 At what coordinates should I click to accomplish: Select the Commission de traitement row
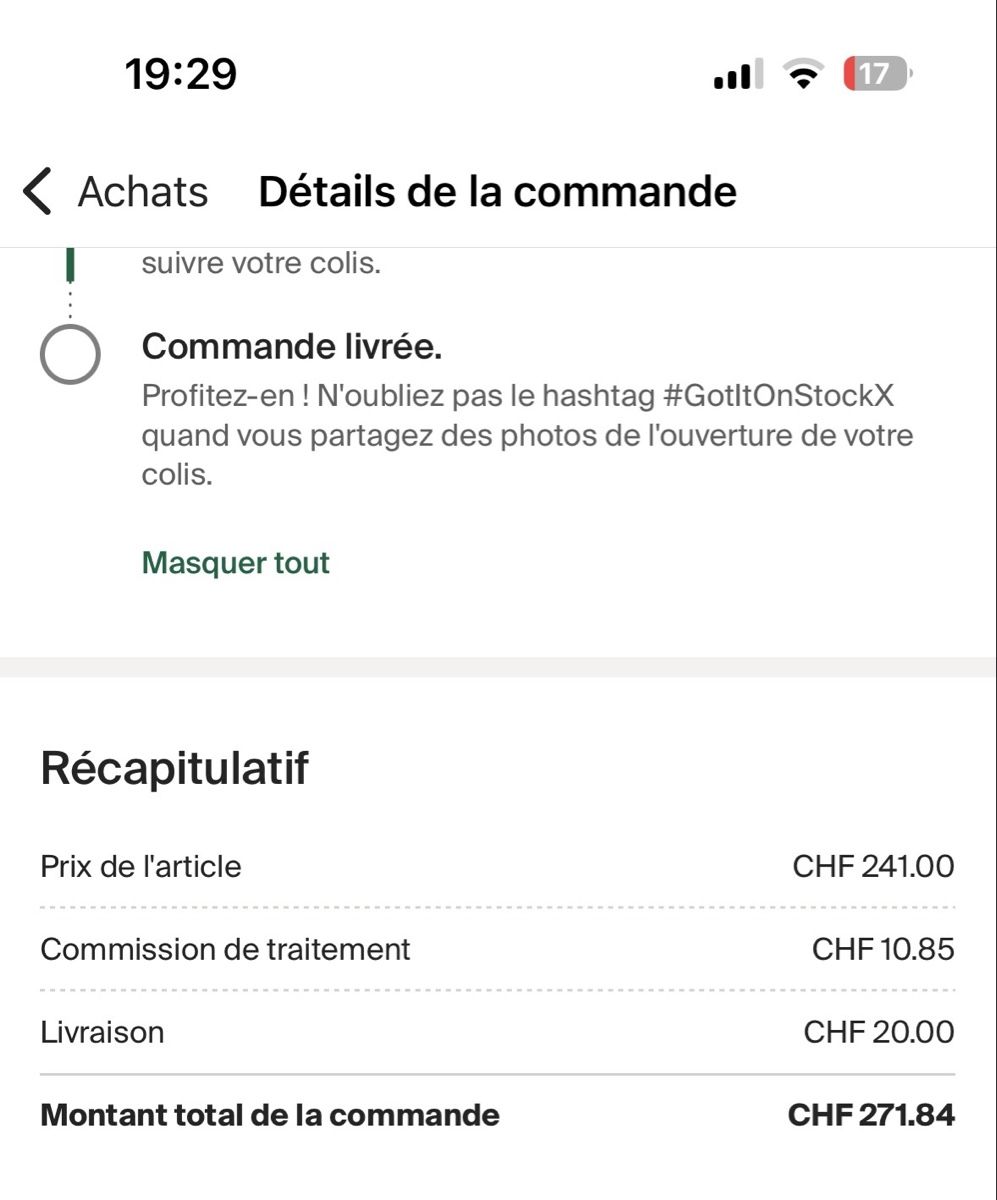[x=497, y=949]
